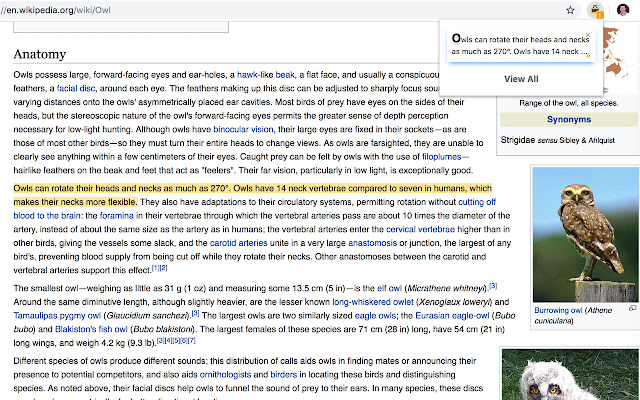640x400 pixels.
Task: Open the hawk link
Action: coord(247,75)
